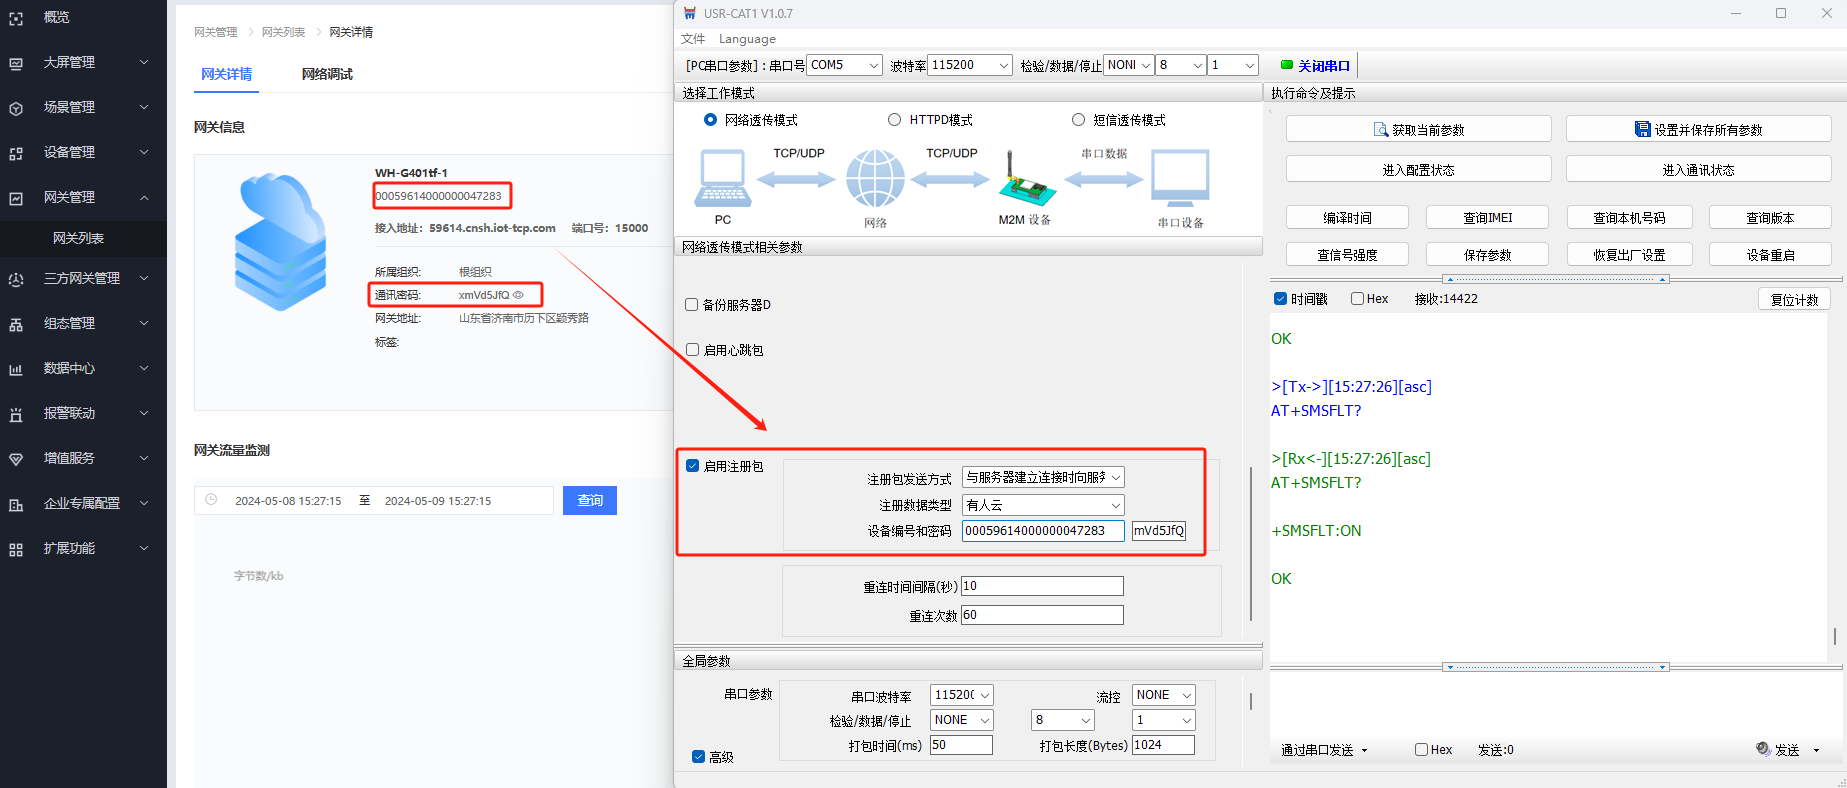1847x788 pixels.
Task: Click the start date 2024-05-08 15:27:15 field
Action: tap(288, 501)
